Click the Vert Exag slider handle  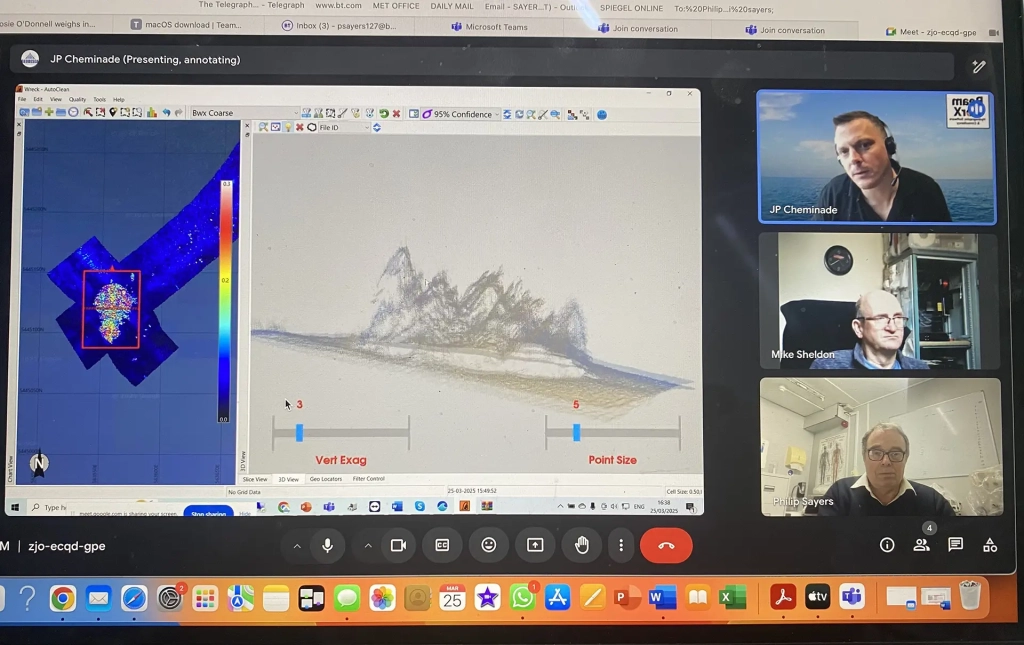coord(299,432)
